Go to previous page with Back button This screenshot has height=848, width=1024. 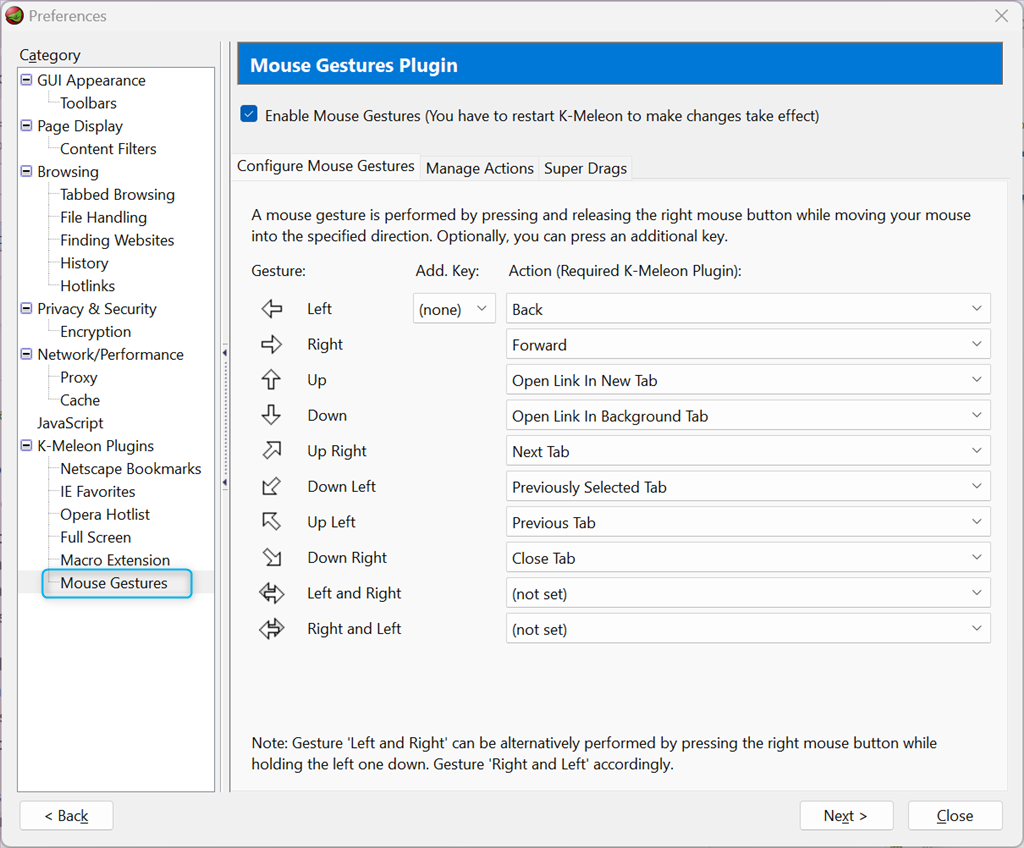coord(66,815)
